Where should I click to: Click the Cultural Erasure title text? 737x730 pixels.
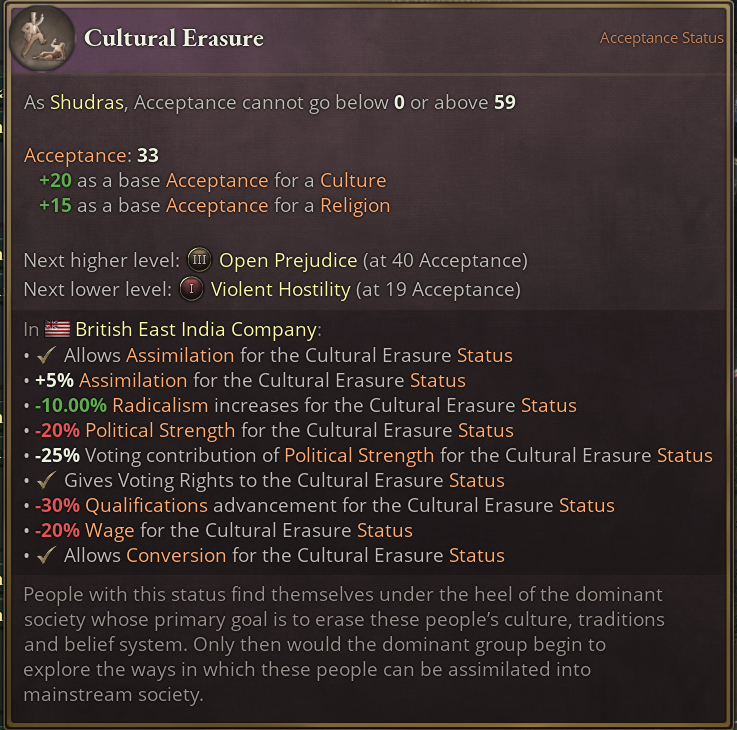click(174, 39)
